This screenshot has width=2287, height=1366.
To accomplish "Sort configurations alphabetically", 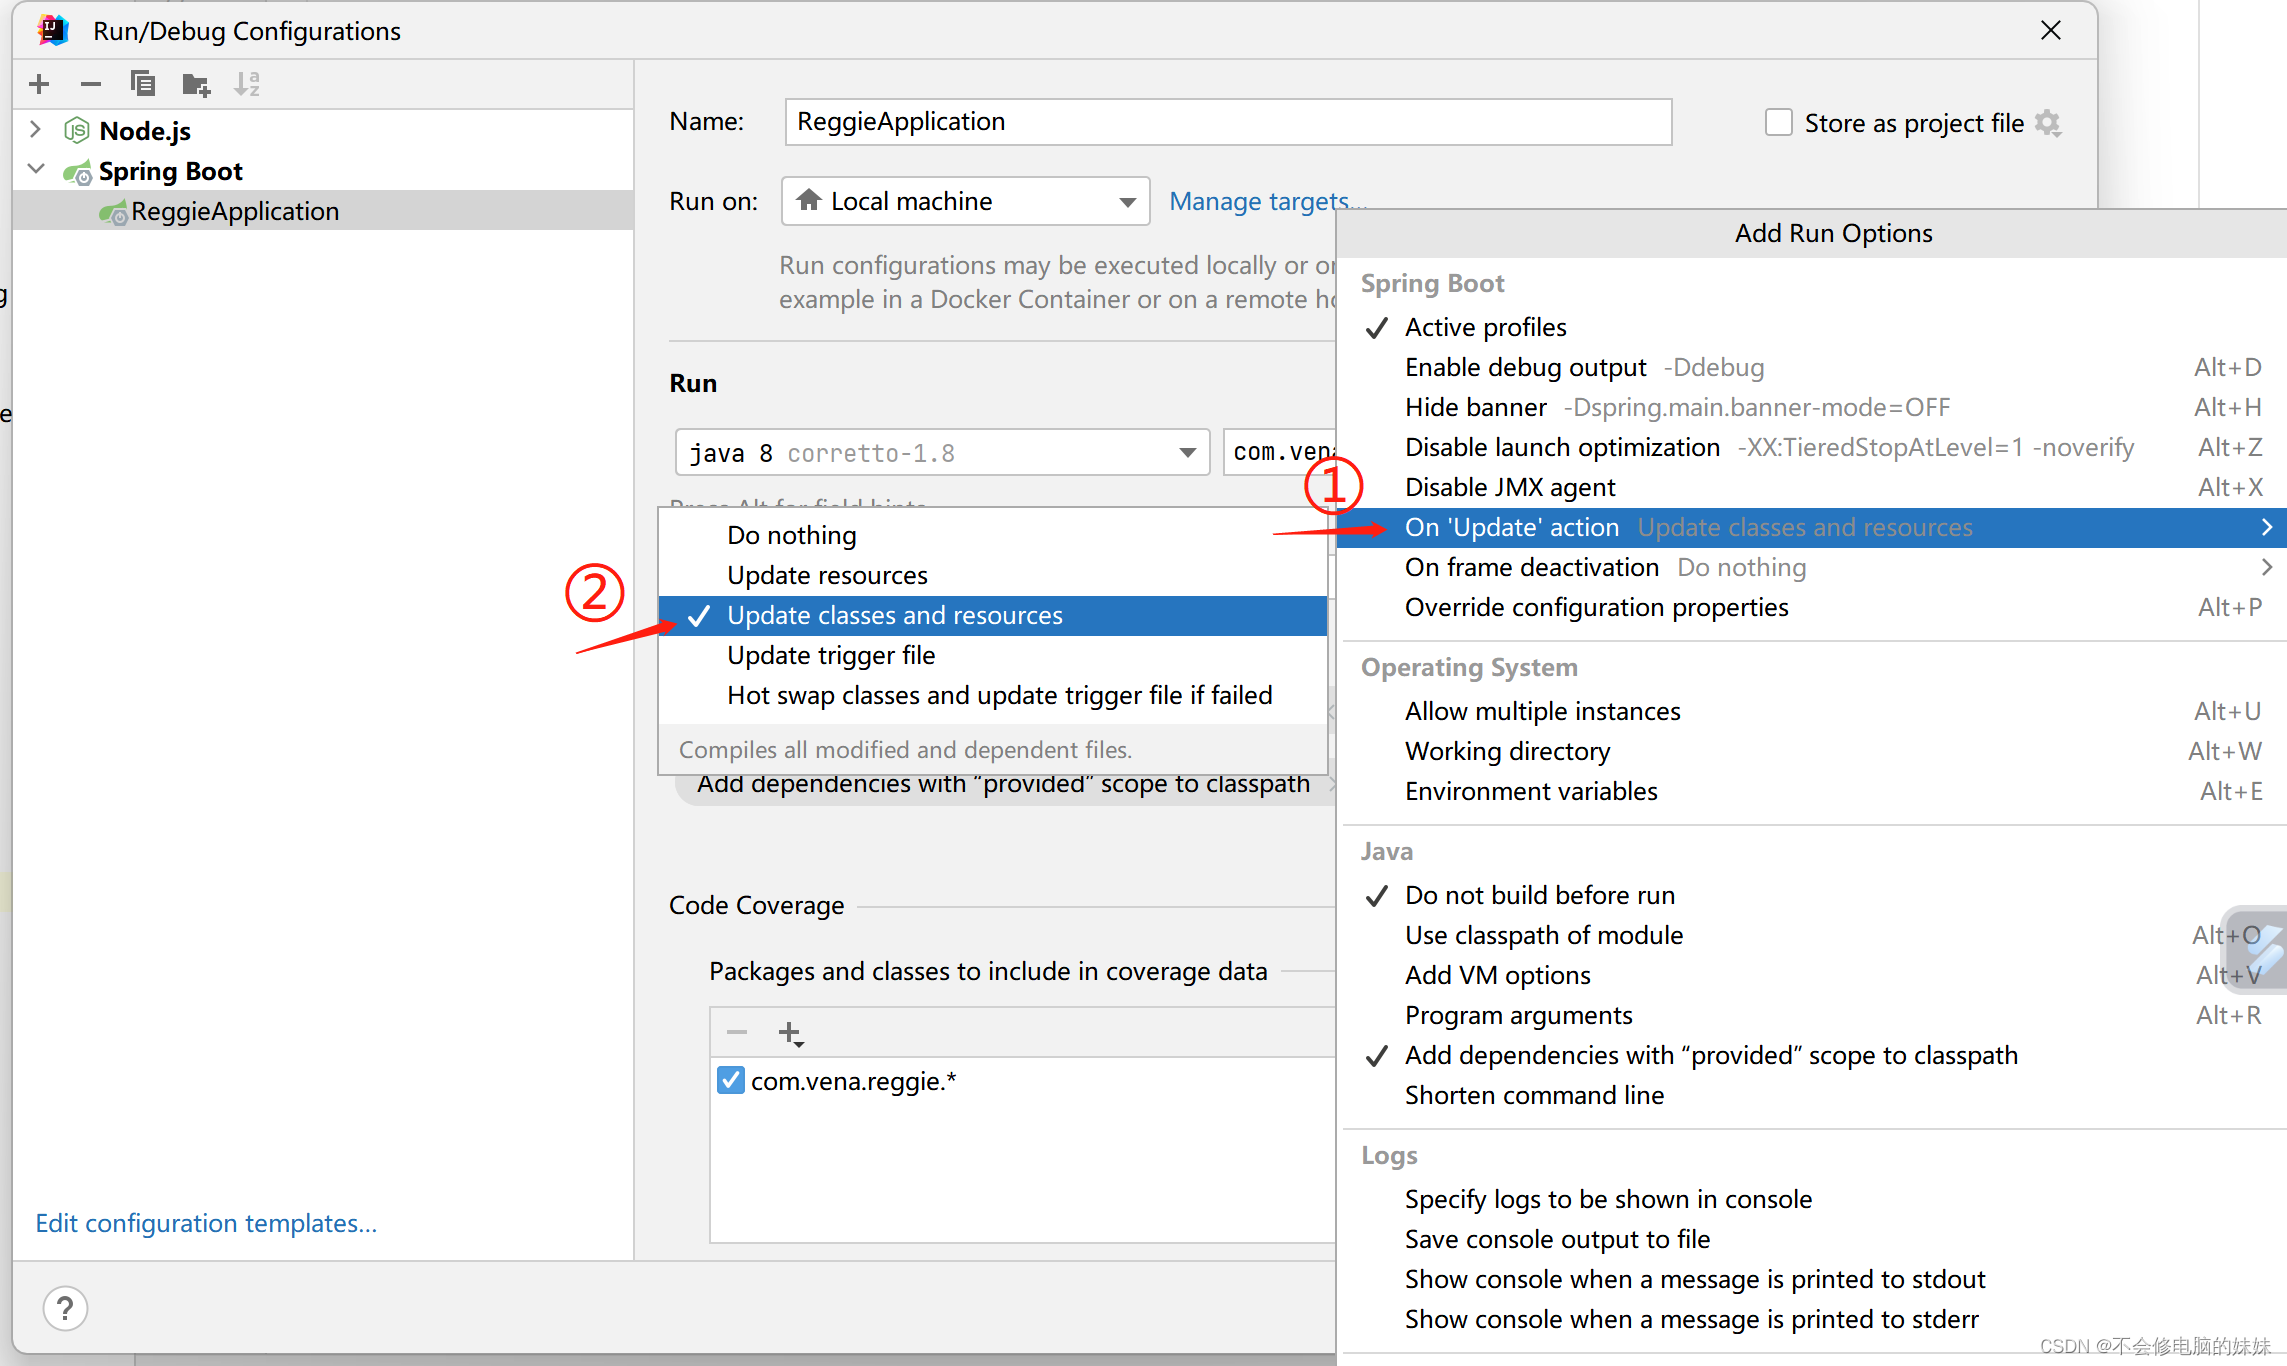I will [x=246, y=84].
